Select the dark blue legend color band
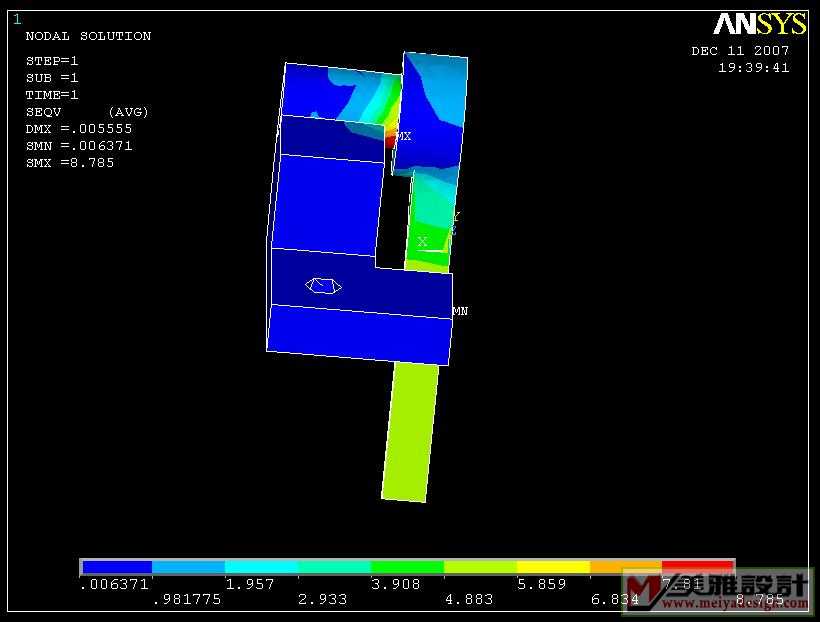The height and width of the screenshot is (622, 820). [117, 567]
